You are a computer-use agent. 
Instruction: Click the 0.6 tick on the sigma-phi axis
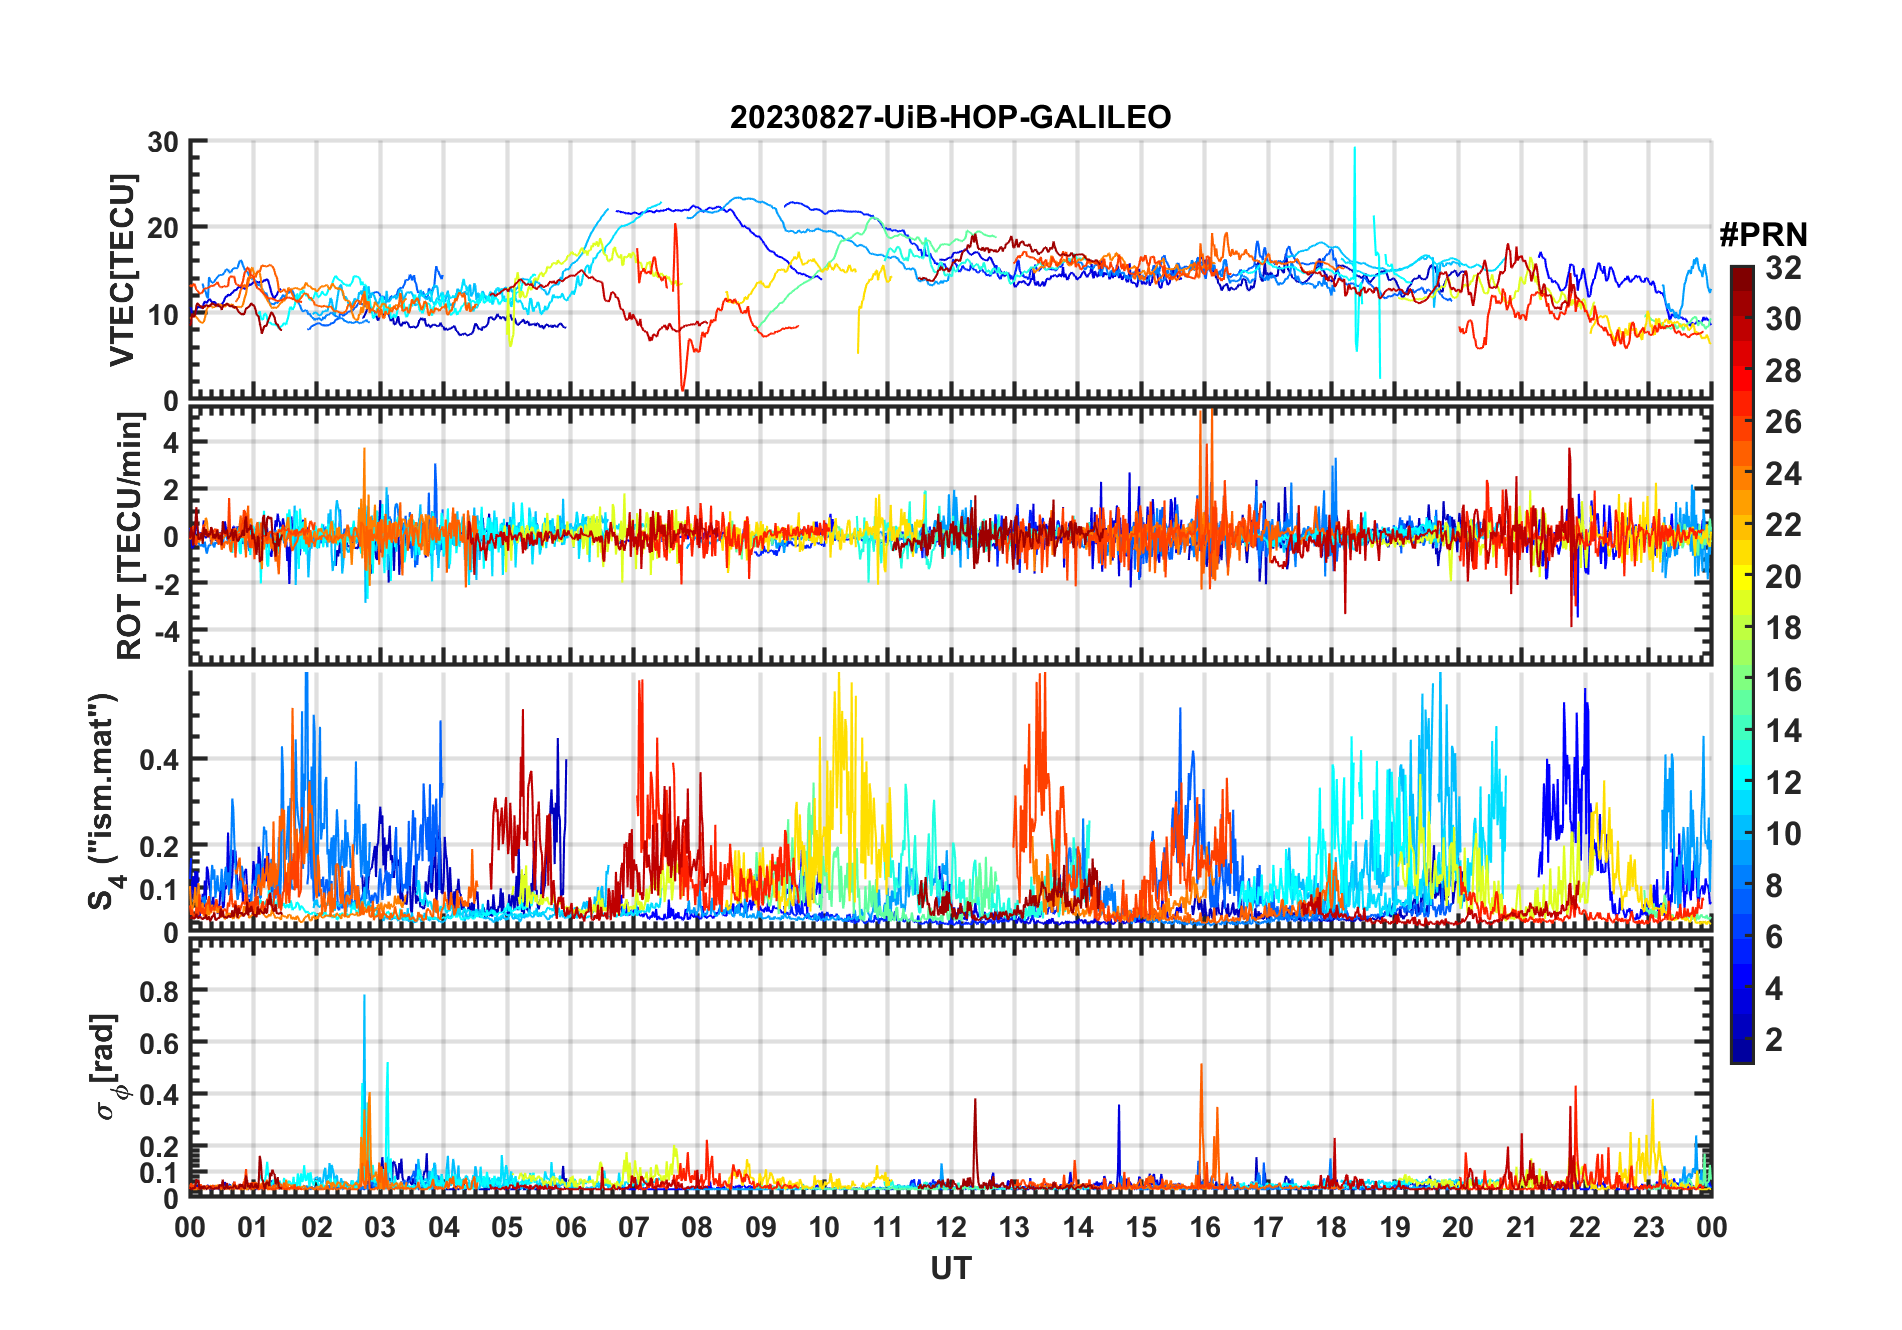point(159,1044)
